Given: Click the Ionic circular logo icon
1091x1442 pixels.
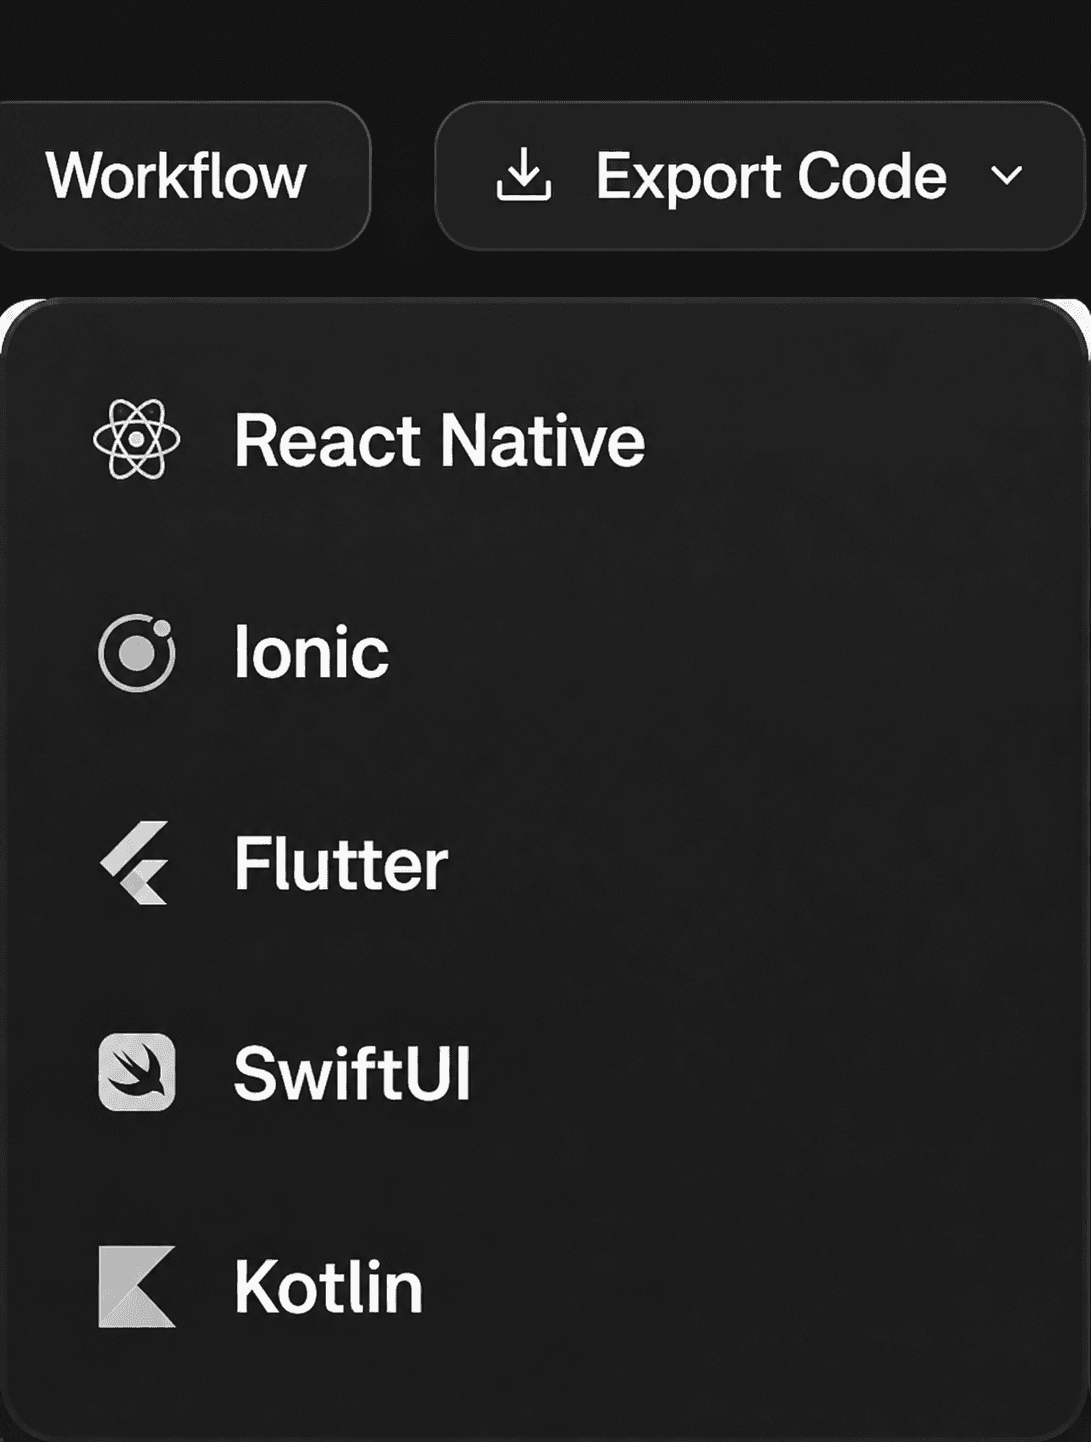Looking at the screenshot, I should point(137,652).
